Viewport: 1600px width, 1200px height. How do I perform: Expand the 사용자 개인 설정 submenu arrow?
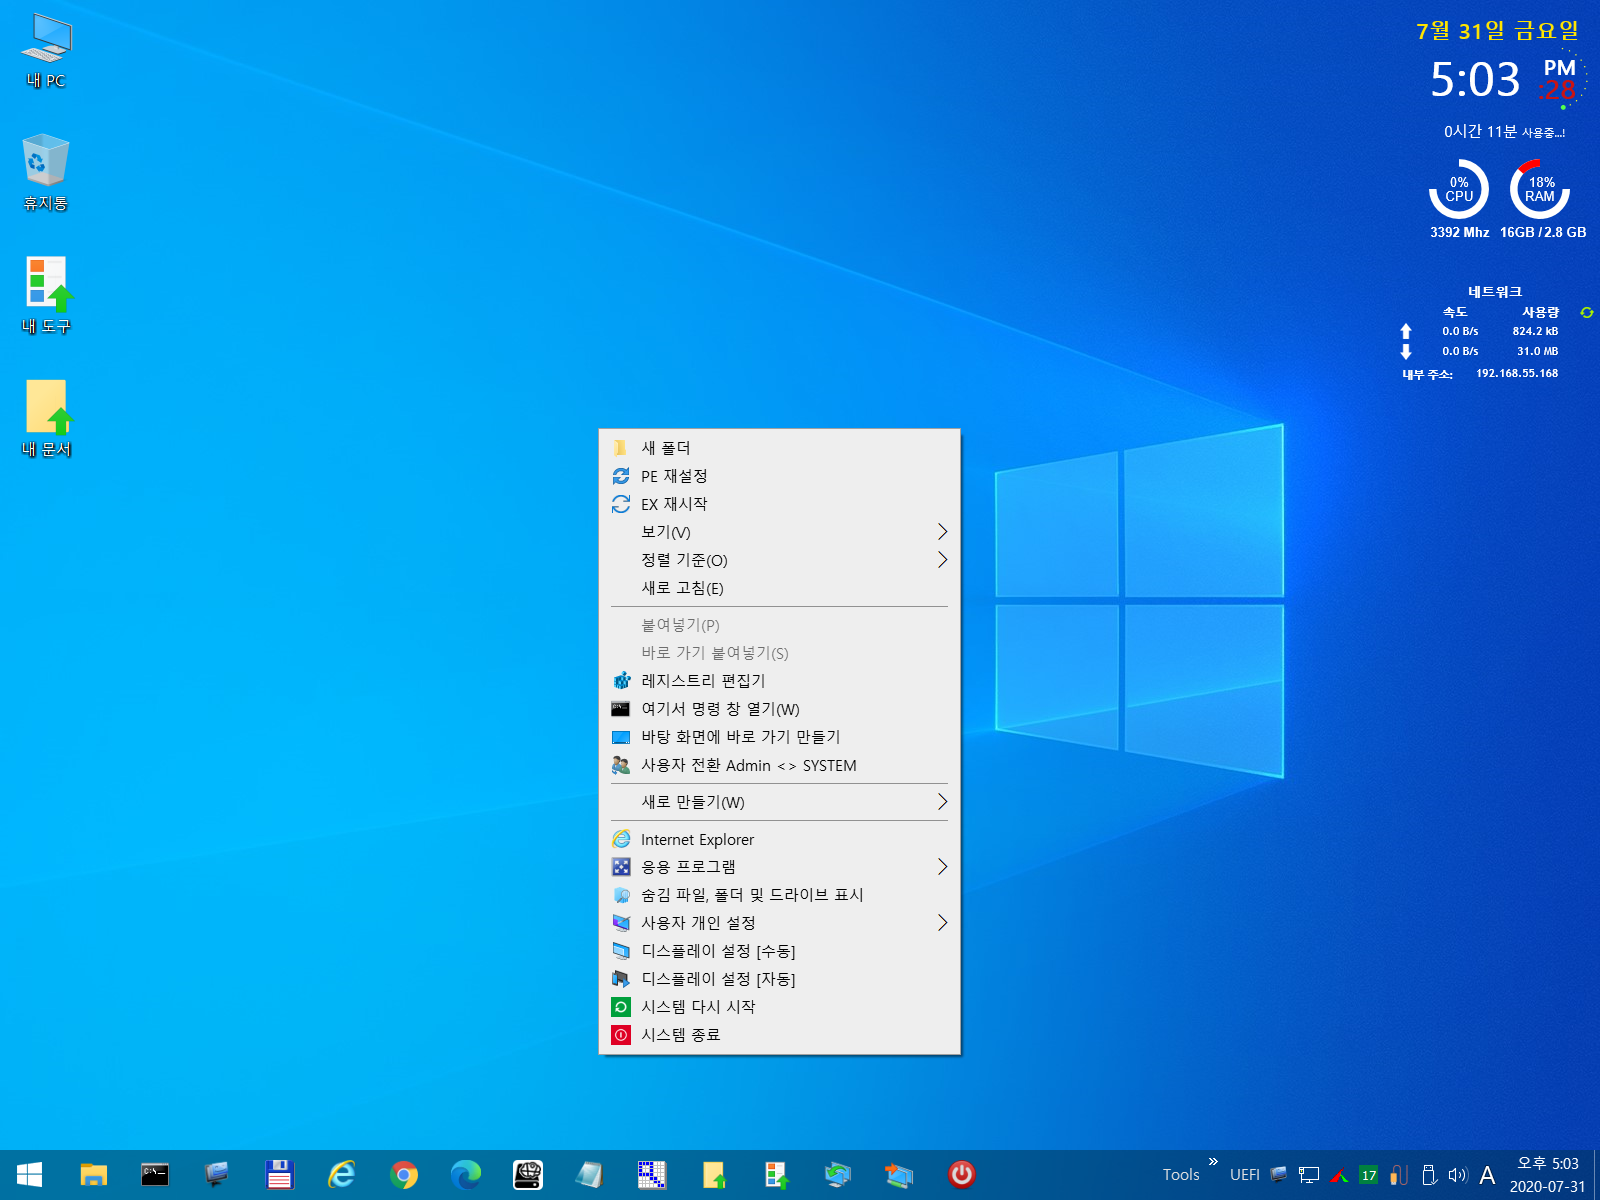[x=942, y=923]
